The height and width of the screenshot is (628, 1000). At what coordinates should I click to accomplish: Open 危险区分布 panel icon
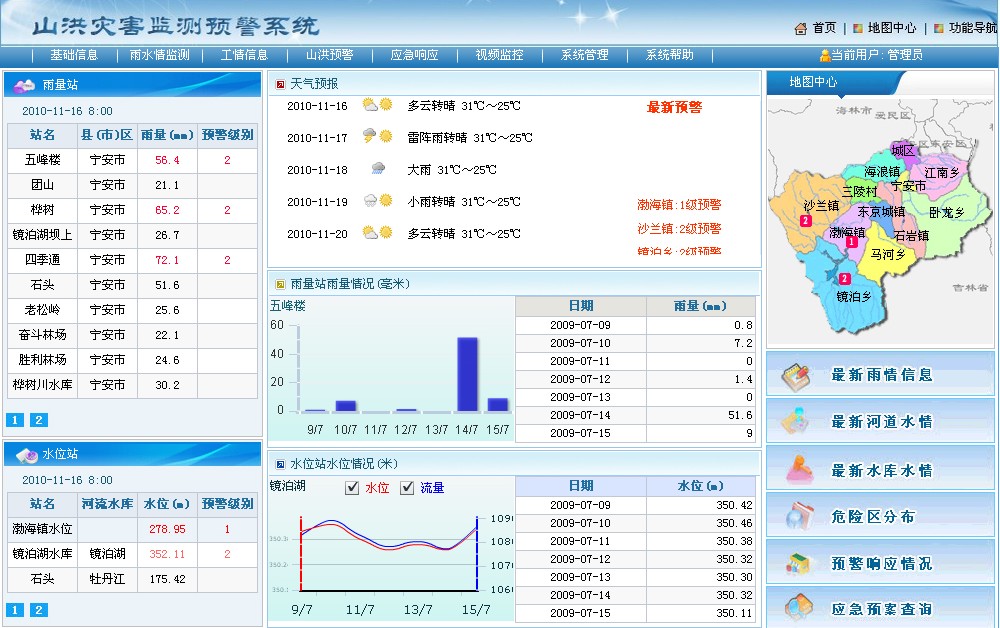(x=797, y=516)
